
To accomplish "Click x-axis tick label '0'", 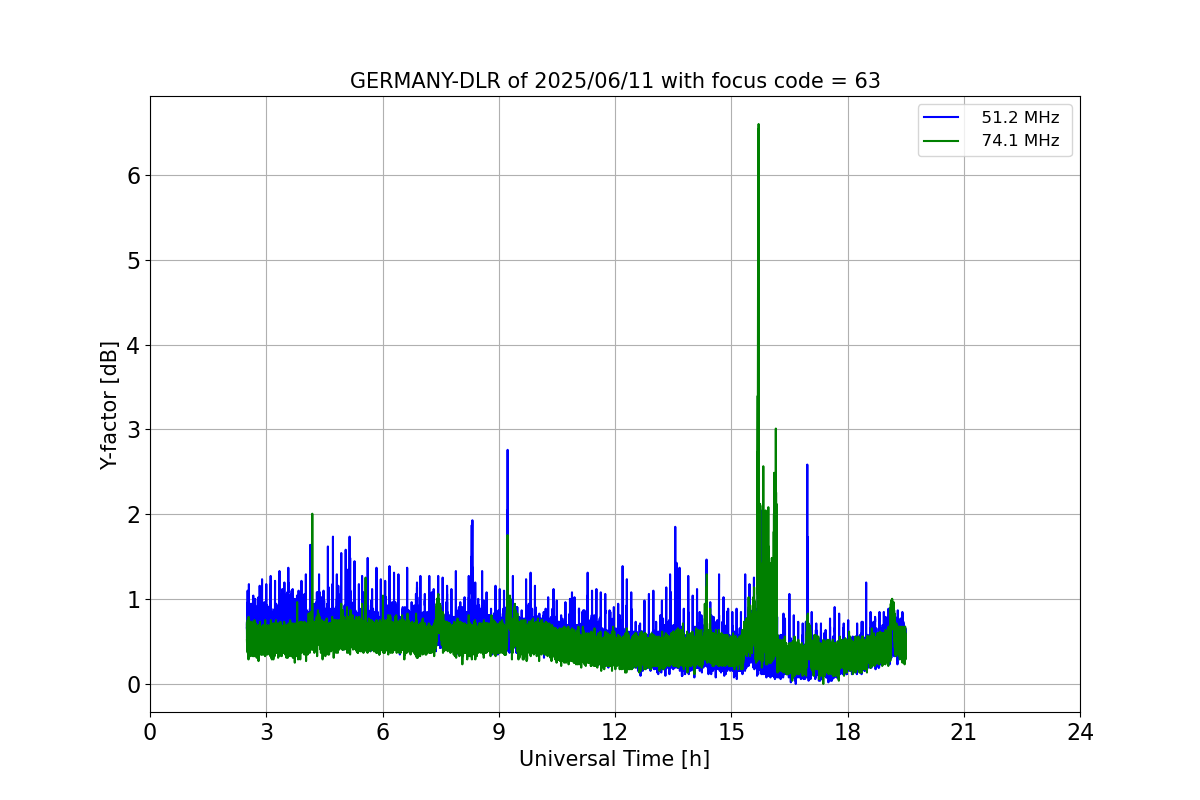I will pyautogui.click(x=150, y=732).
